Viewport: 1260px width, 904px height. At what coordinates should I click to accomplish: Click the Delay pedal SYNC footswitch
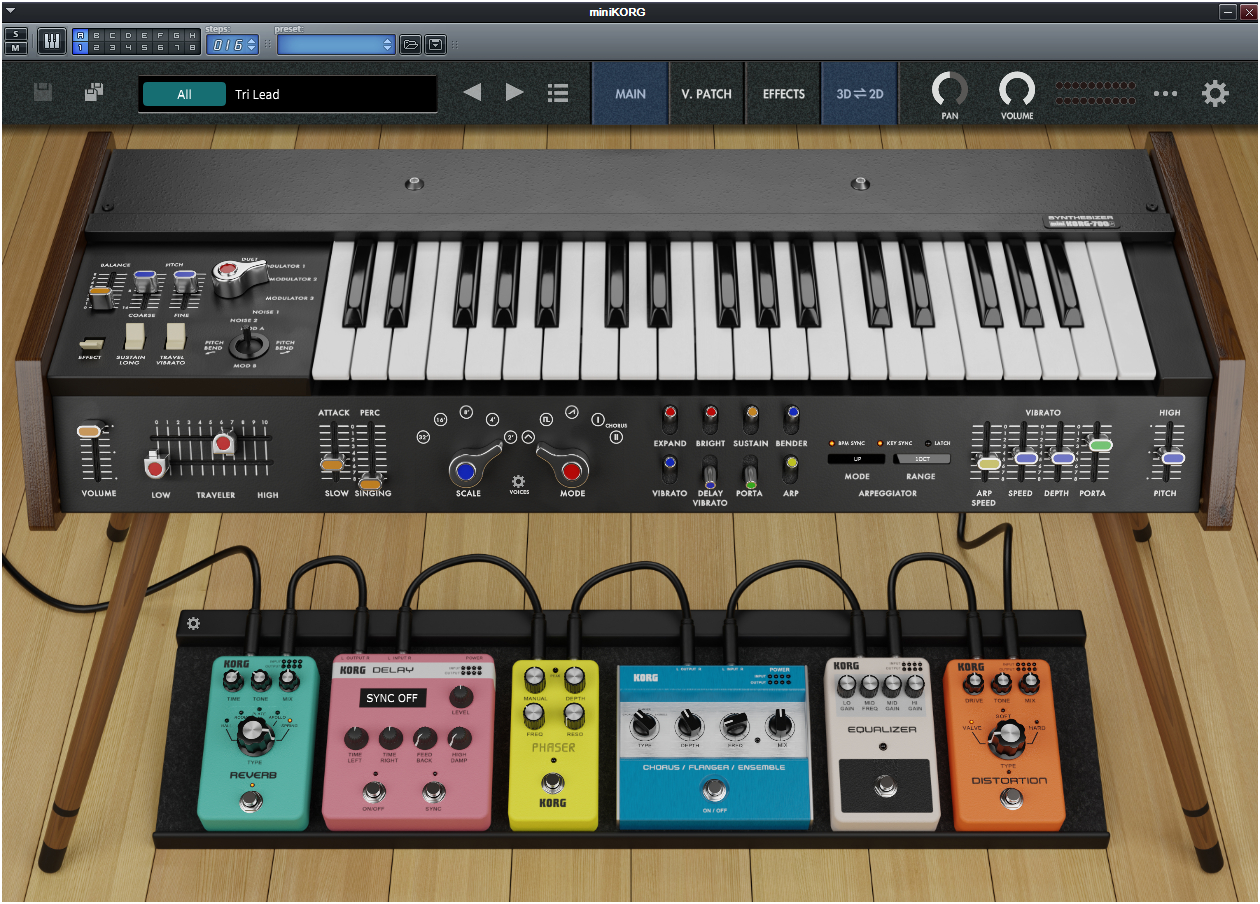tap(433, 793)
